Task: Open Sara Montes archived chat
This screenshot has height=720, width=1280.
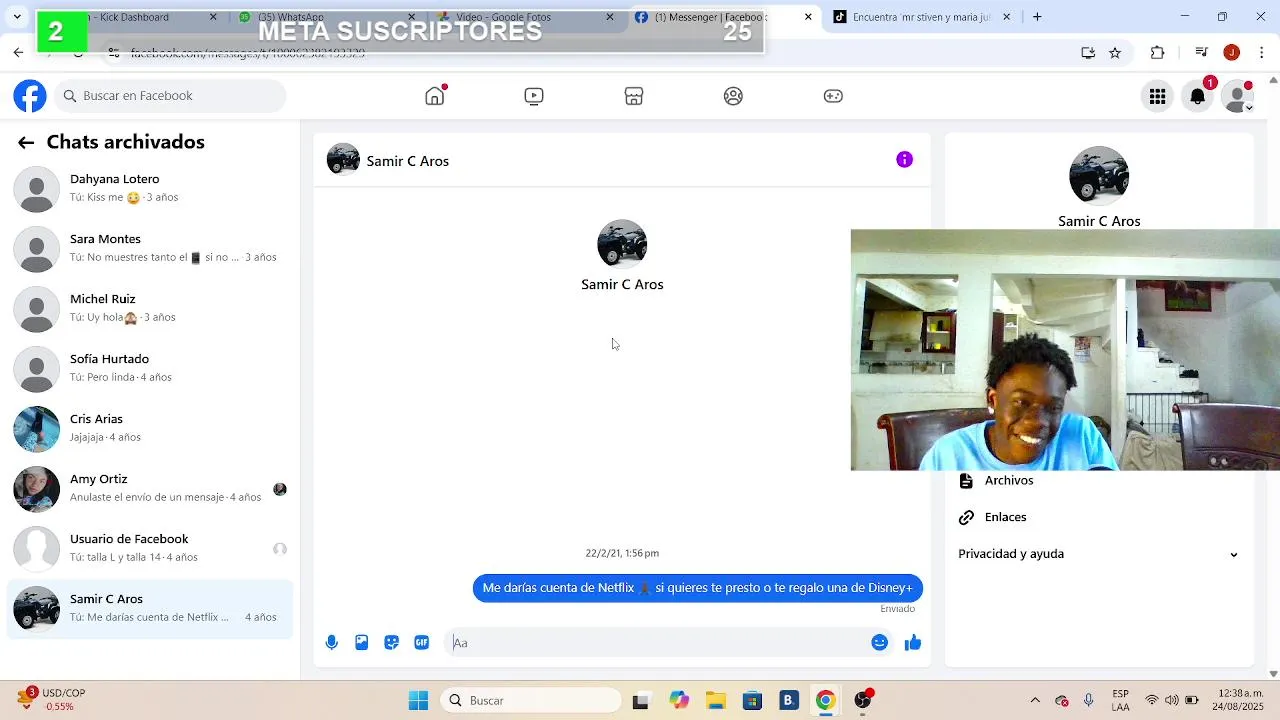Action: [150, 248]
